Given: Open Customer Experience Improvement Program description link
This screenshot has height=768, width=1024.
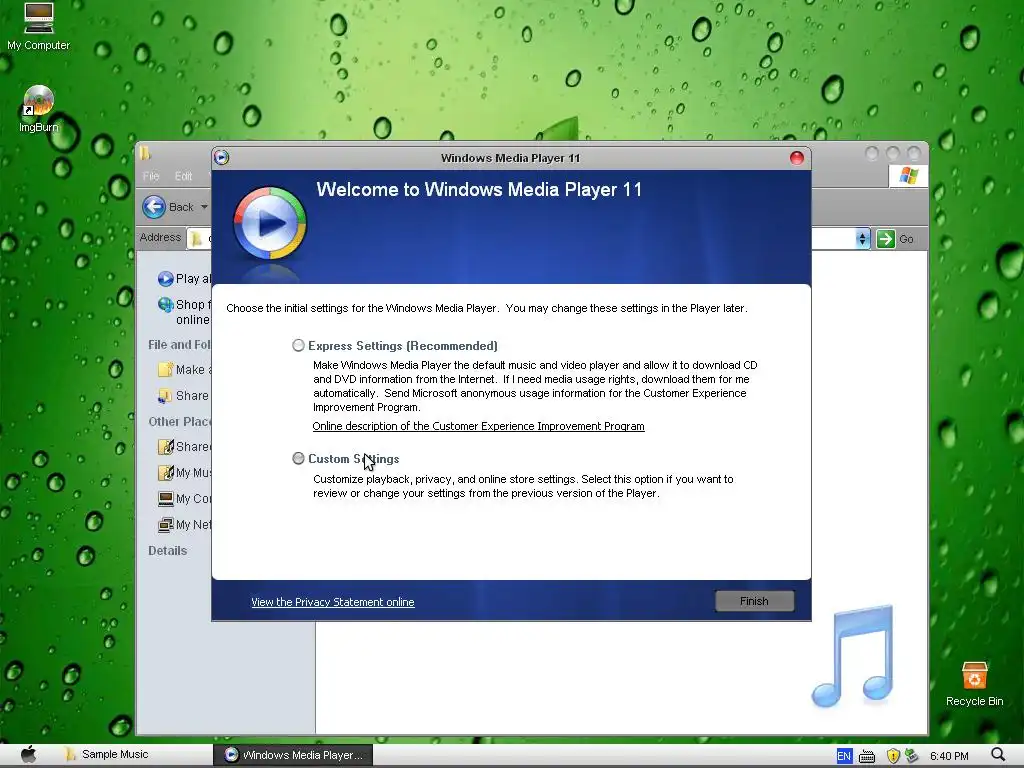Looking at the screenshot, I should pyautogui.click(x=478, y=426).
